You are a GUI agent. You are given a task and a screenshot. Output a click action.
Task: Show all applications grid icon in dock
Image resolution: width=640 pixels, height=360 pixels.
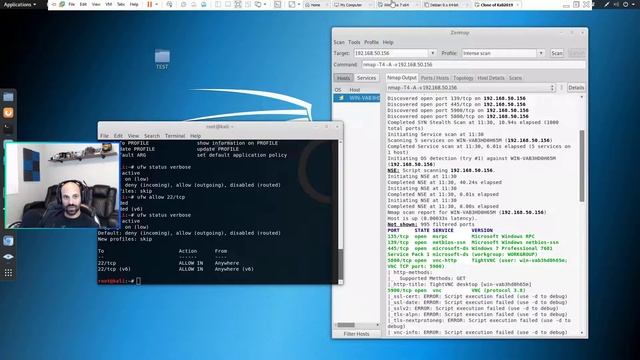(8, 273)
